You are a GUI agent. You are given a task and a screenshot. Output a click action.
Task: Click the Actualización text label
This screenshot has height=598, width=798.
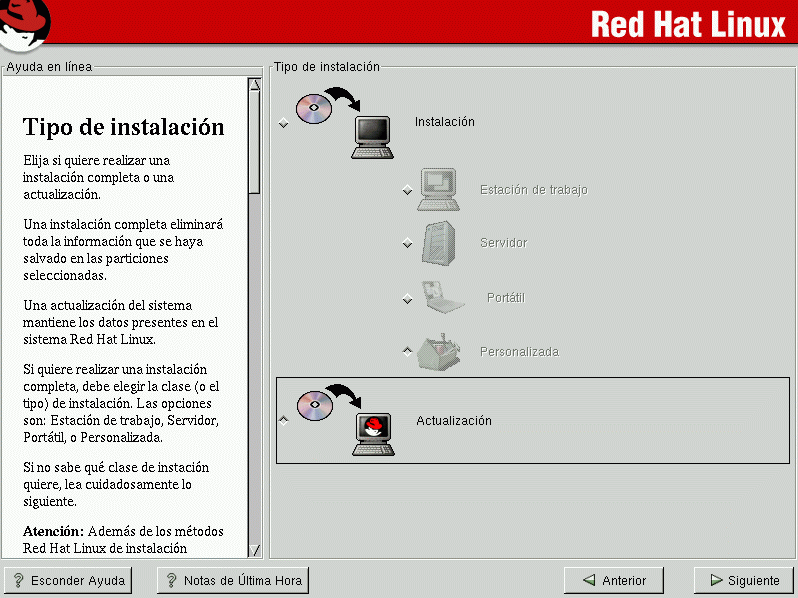pyautogui.click(x=454, y=421)
